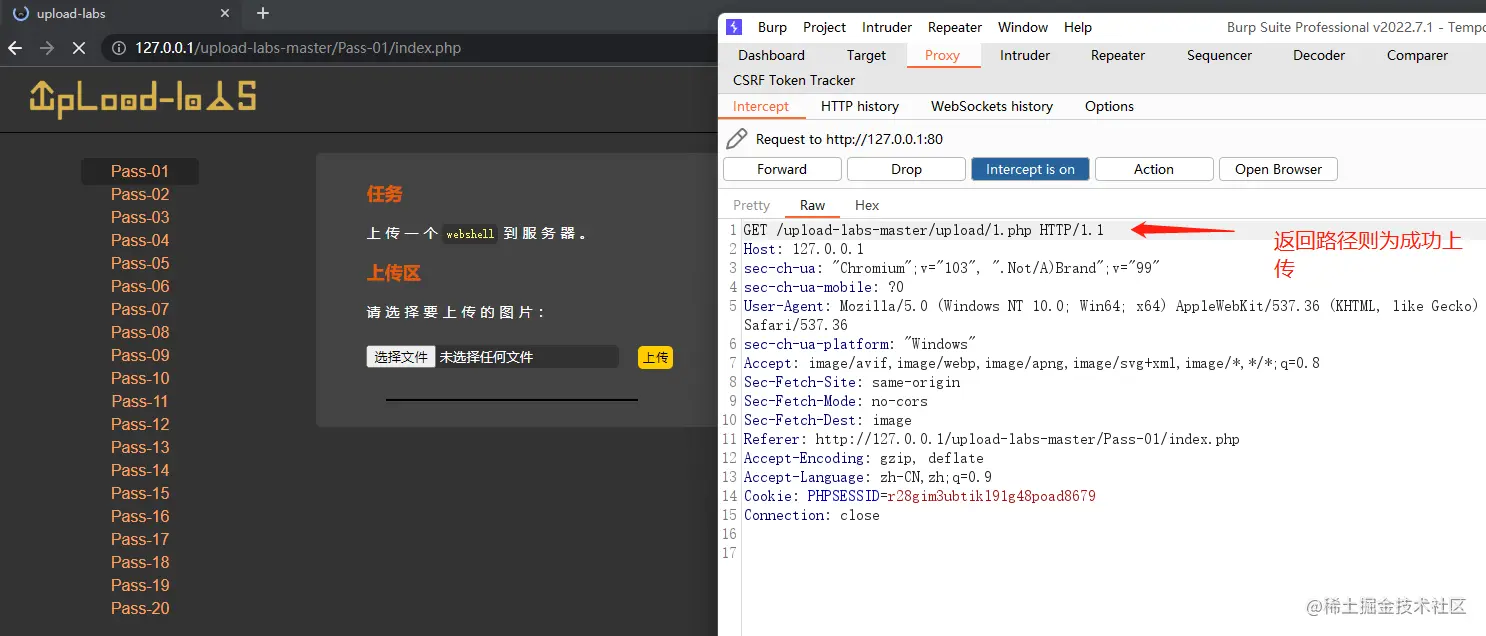Stop page loading with X icon
The height and width of the screenshot is (636, 1486).
(x=79, y=48)
